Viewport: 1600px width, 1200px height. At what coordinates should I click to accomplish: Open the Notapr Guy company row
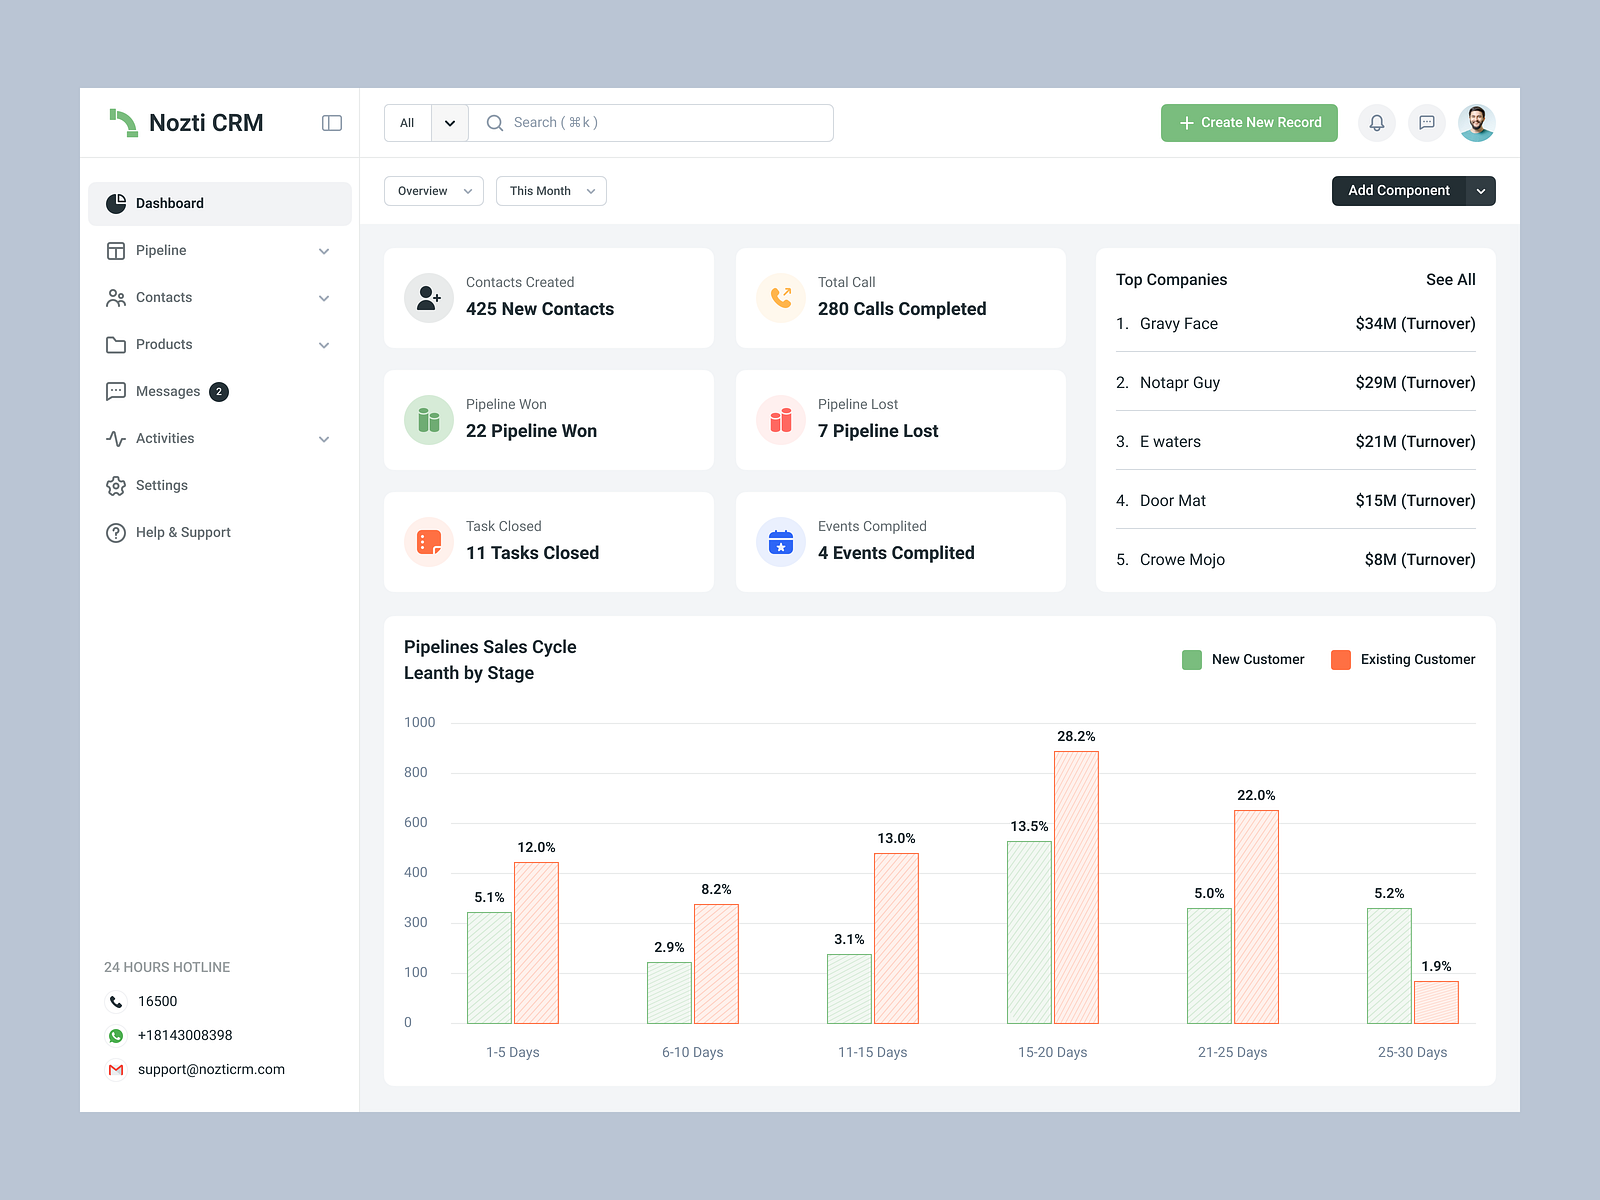point(1296,383)
